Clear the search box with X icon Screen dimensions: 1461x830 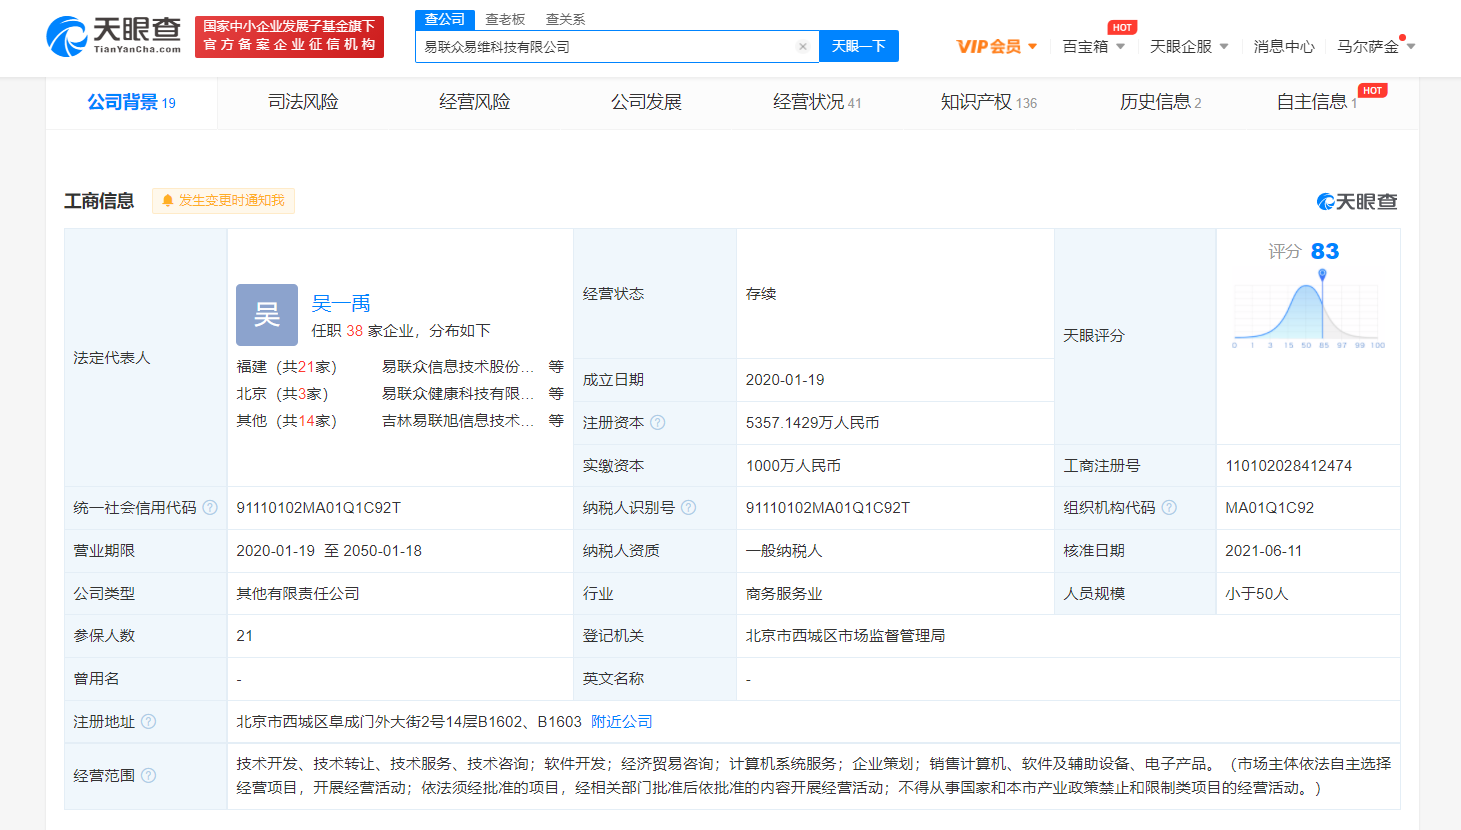tap(802, 47)
